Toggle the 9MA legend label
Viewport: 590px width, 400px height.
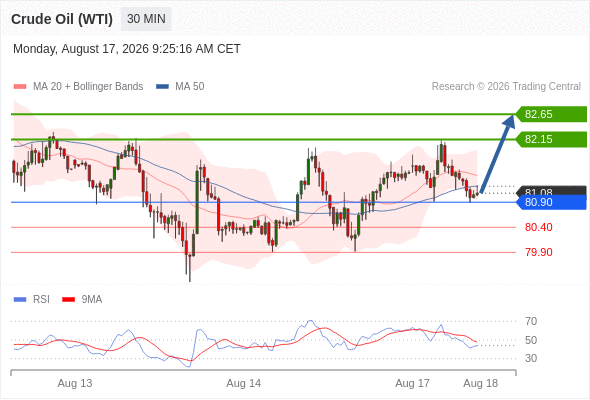click(x=92, y=300)
